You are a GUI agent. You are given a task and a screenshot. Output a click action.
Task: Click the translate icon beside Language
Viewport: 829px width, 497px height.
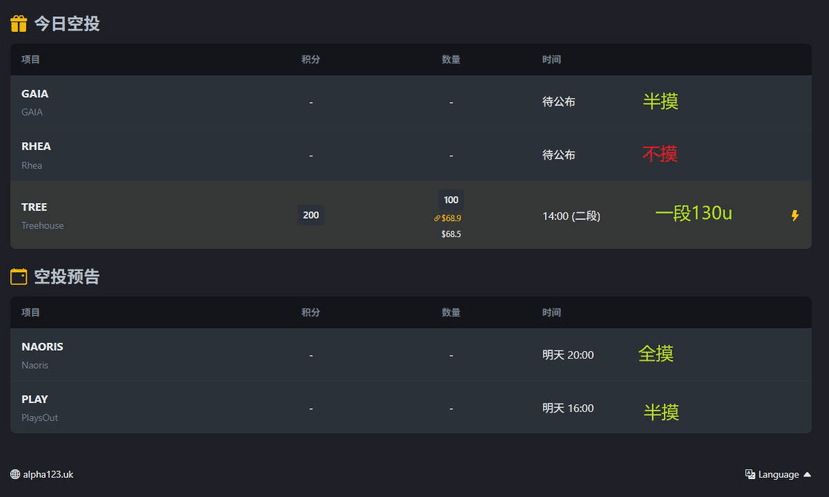pyautogui.click(x=750, y=474)
